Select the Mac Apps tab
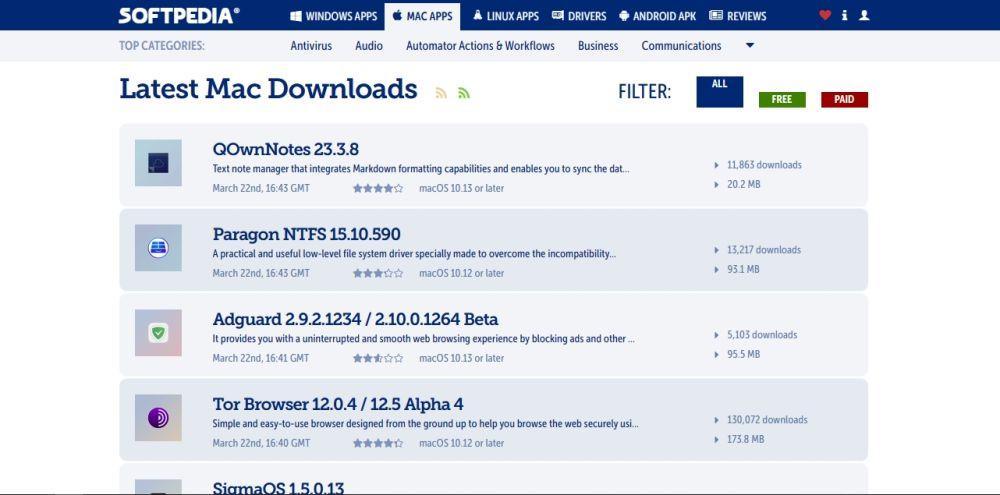The width and height of the screenshot is (1000, 495). (422, 16)
